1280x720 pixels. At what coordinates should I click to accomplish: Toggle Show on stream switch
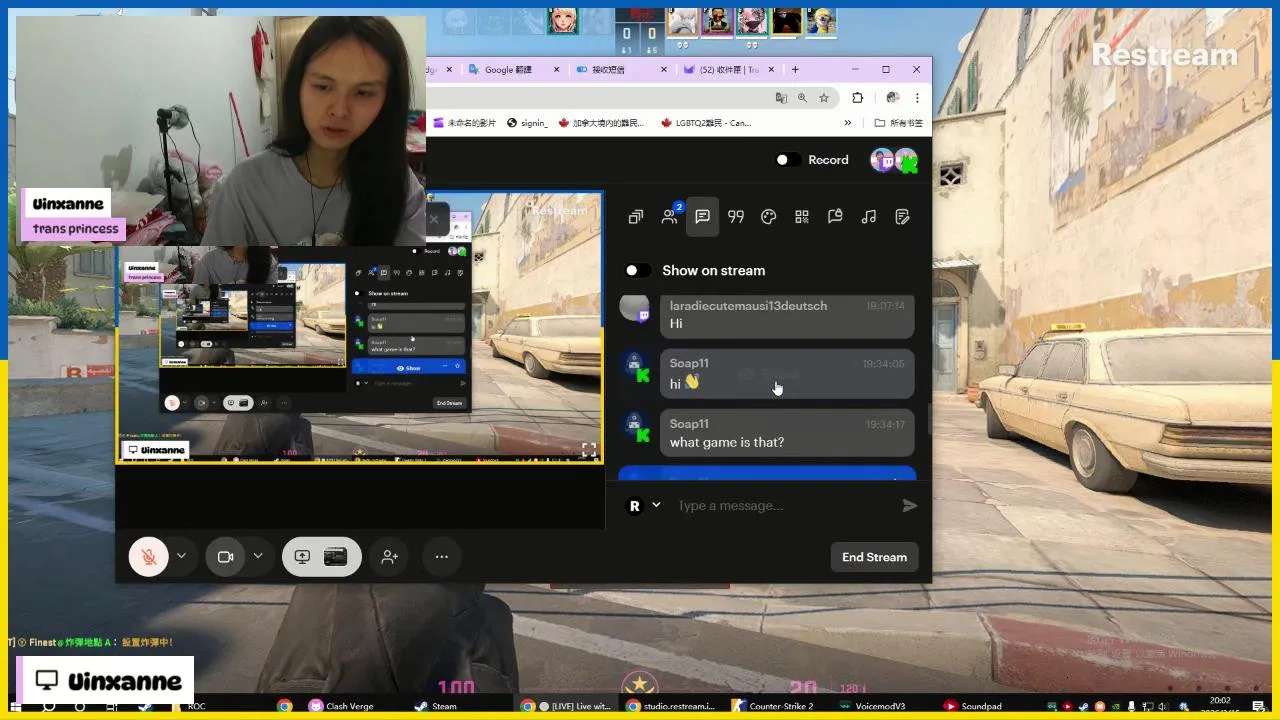tap(637, 270)
